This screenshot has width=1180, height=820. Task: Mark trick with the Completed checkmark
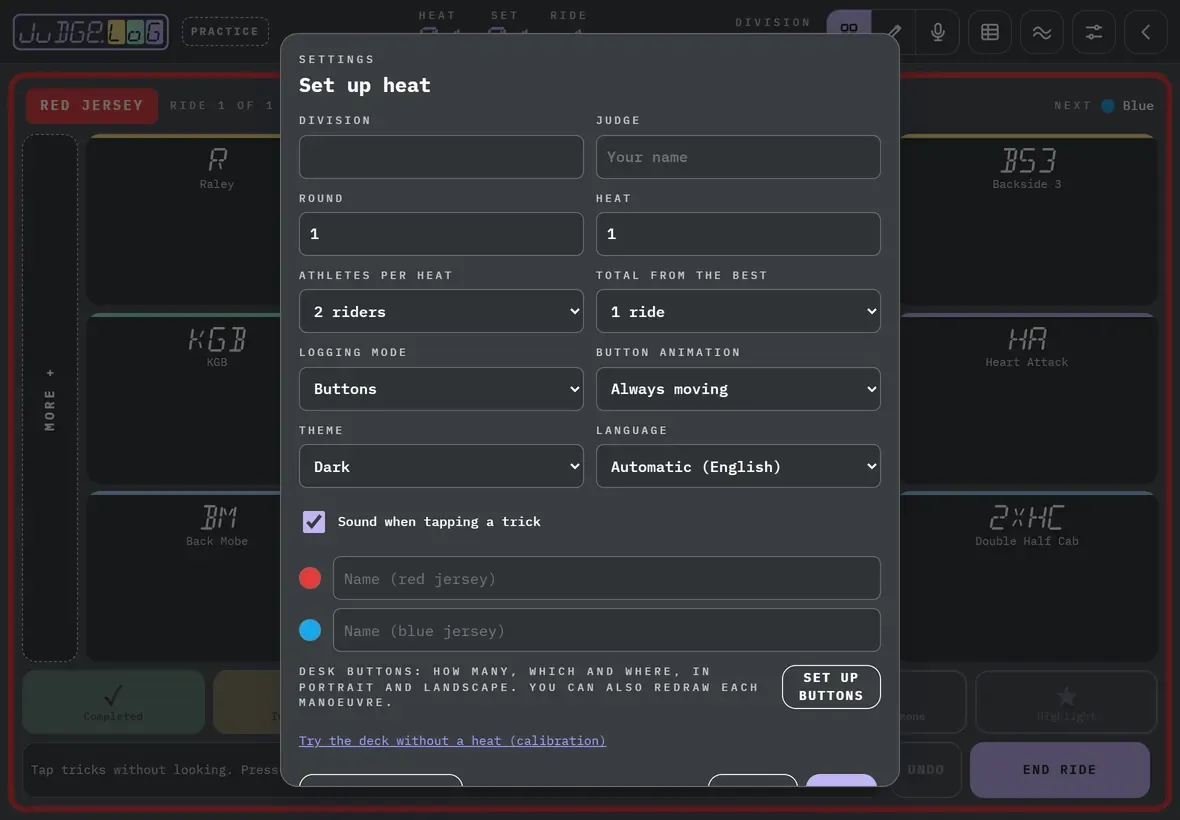(113, 702)
